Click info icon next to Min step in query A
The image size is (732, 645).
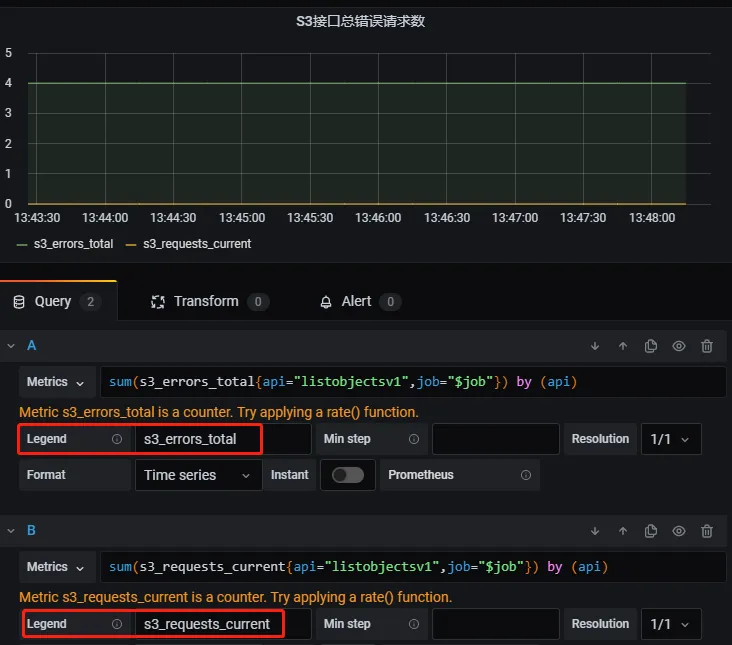click(414, 439)
